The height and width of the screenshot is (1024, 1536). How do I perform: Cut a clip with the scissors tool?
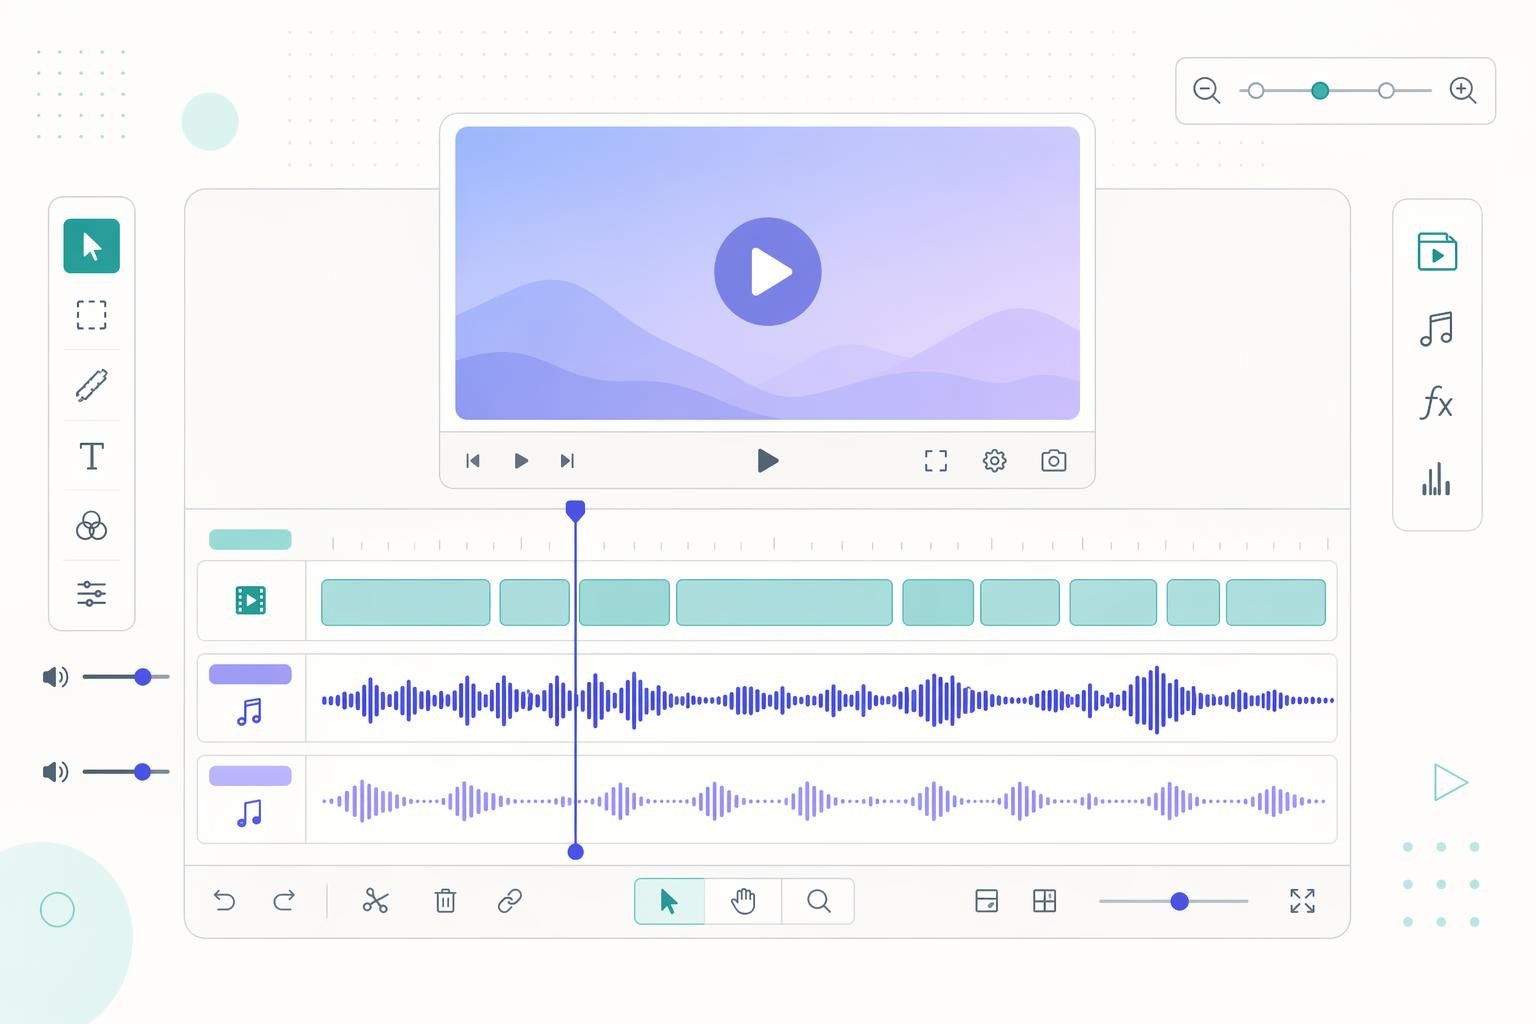[x=374, y=901]
